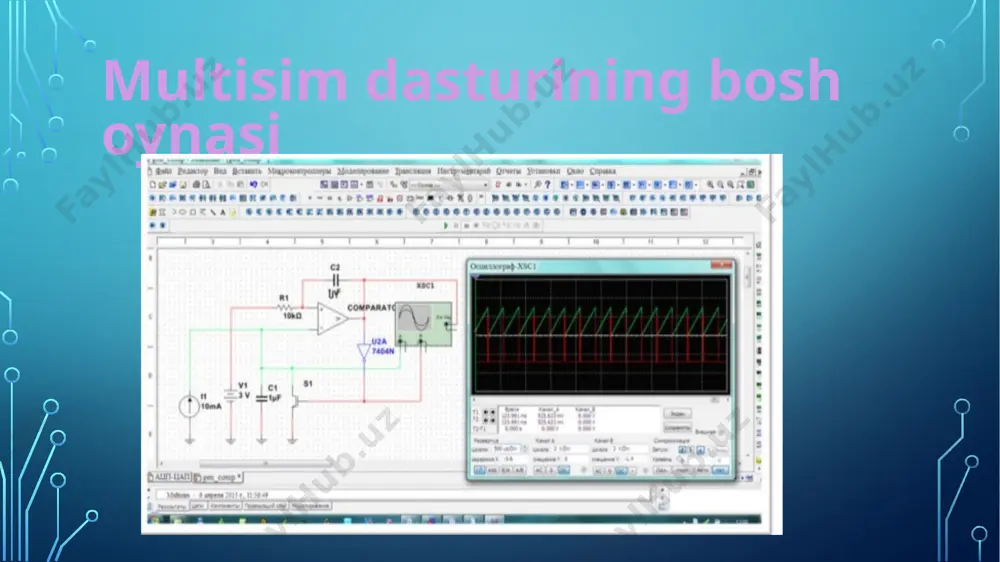The height and width of the screenshot is (562, 1000).
Task: Start simulation with the green Run icon
Action: tap(445, 225)
